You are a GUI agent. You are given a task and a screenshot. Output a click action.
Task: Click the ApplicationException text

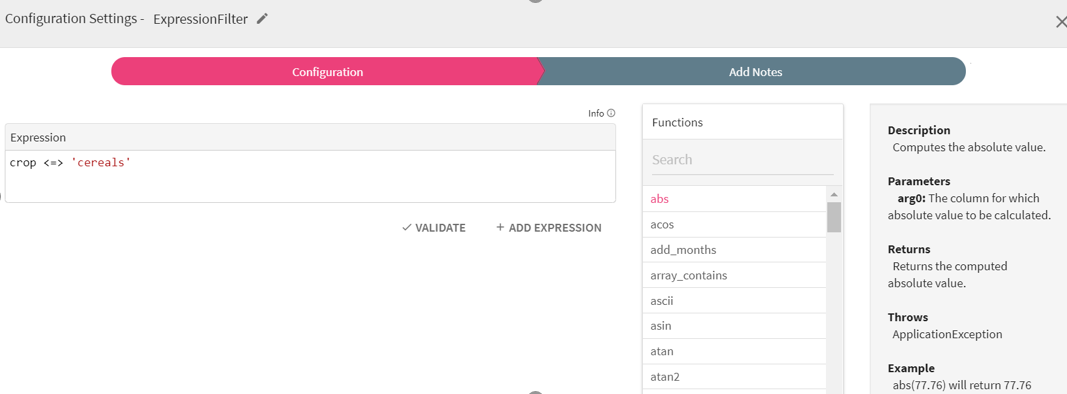(x=947, y=334)
